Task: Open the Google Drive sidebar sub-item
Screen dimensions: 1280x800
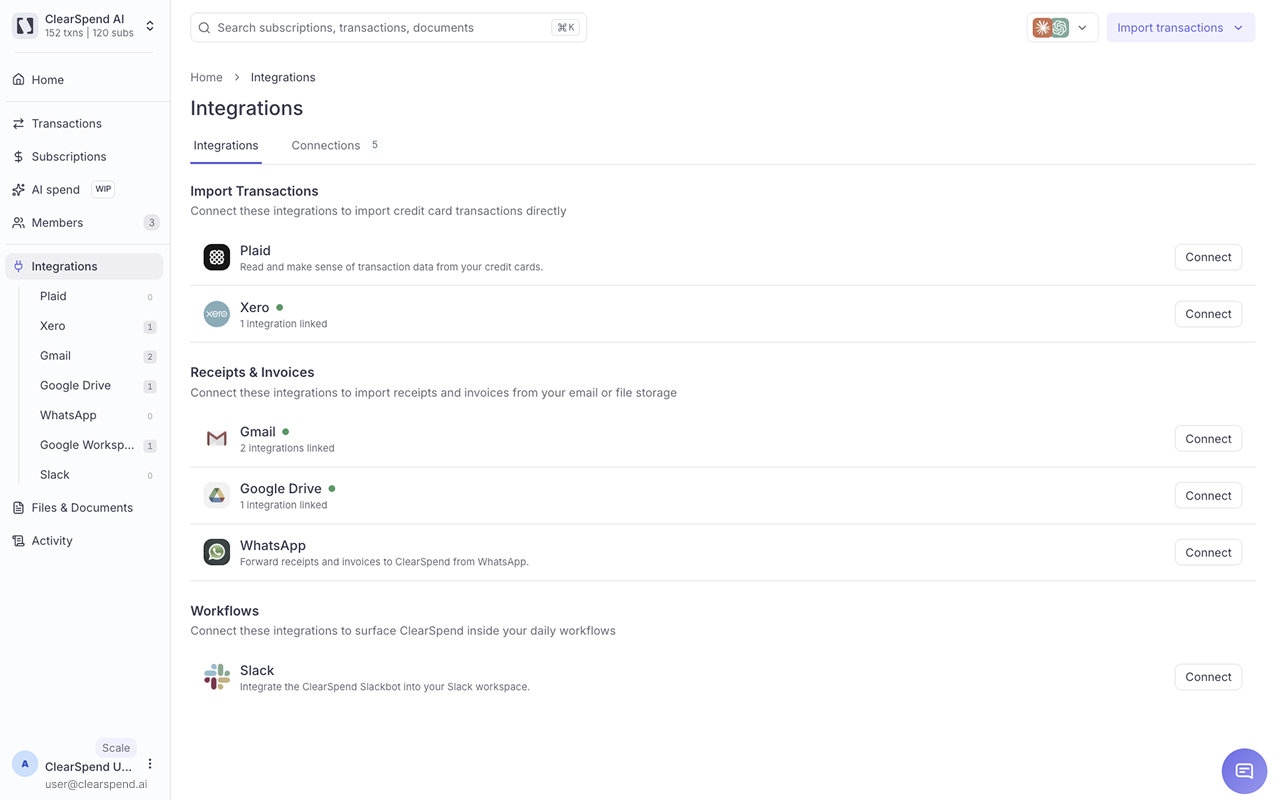Action: pyautogui.click(x=96, y=386)
